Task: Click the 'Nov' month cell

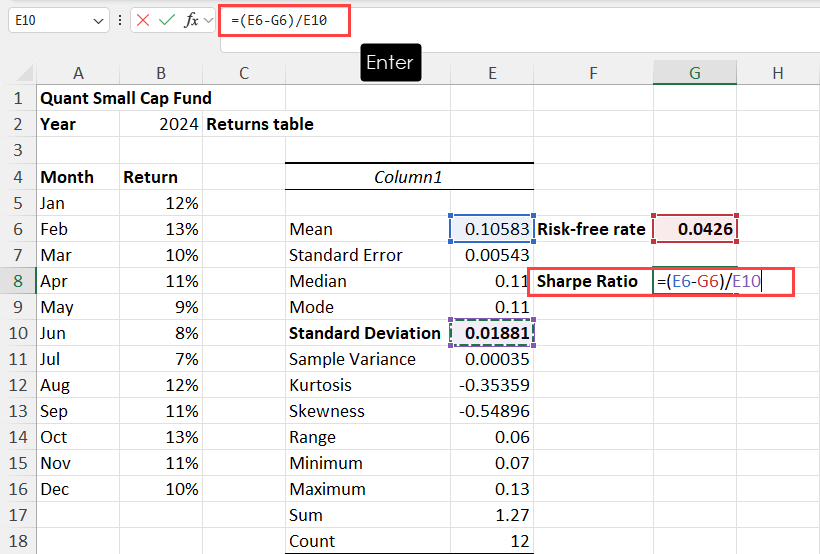Action: 78,463
